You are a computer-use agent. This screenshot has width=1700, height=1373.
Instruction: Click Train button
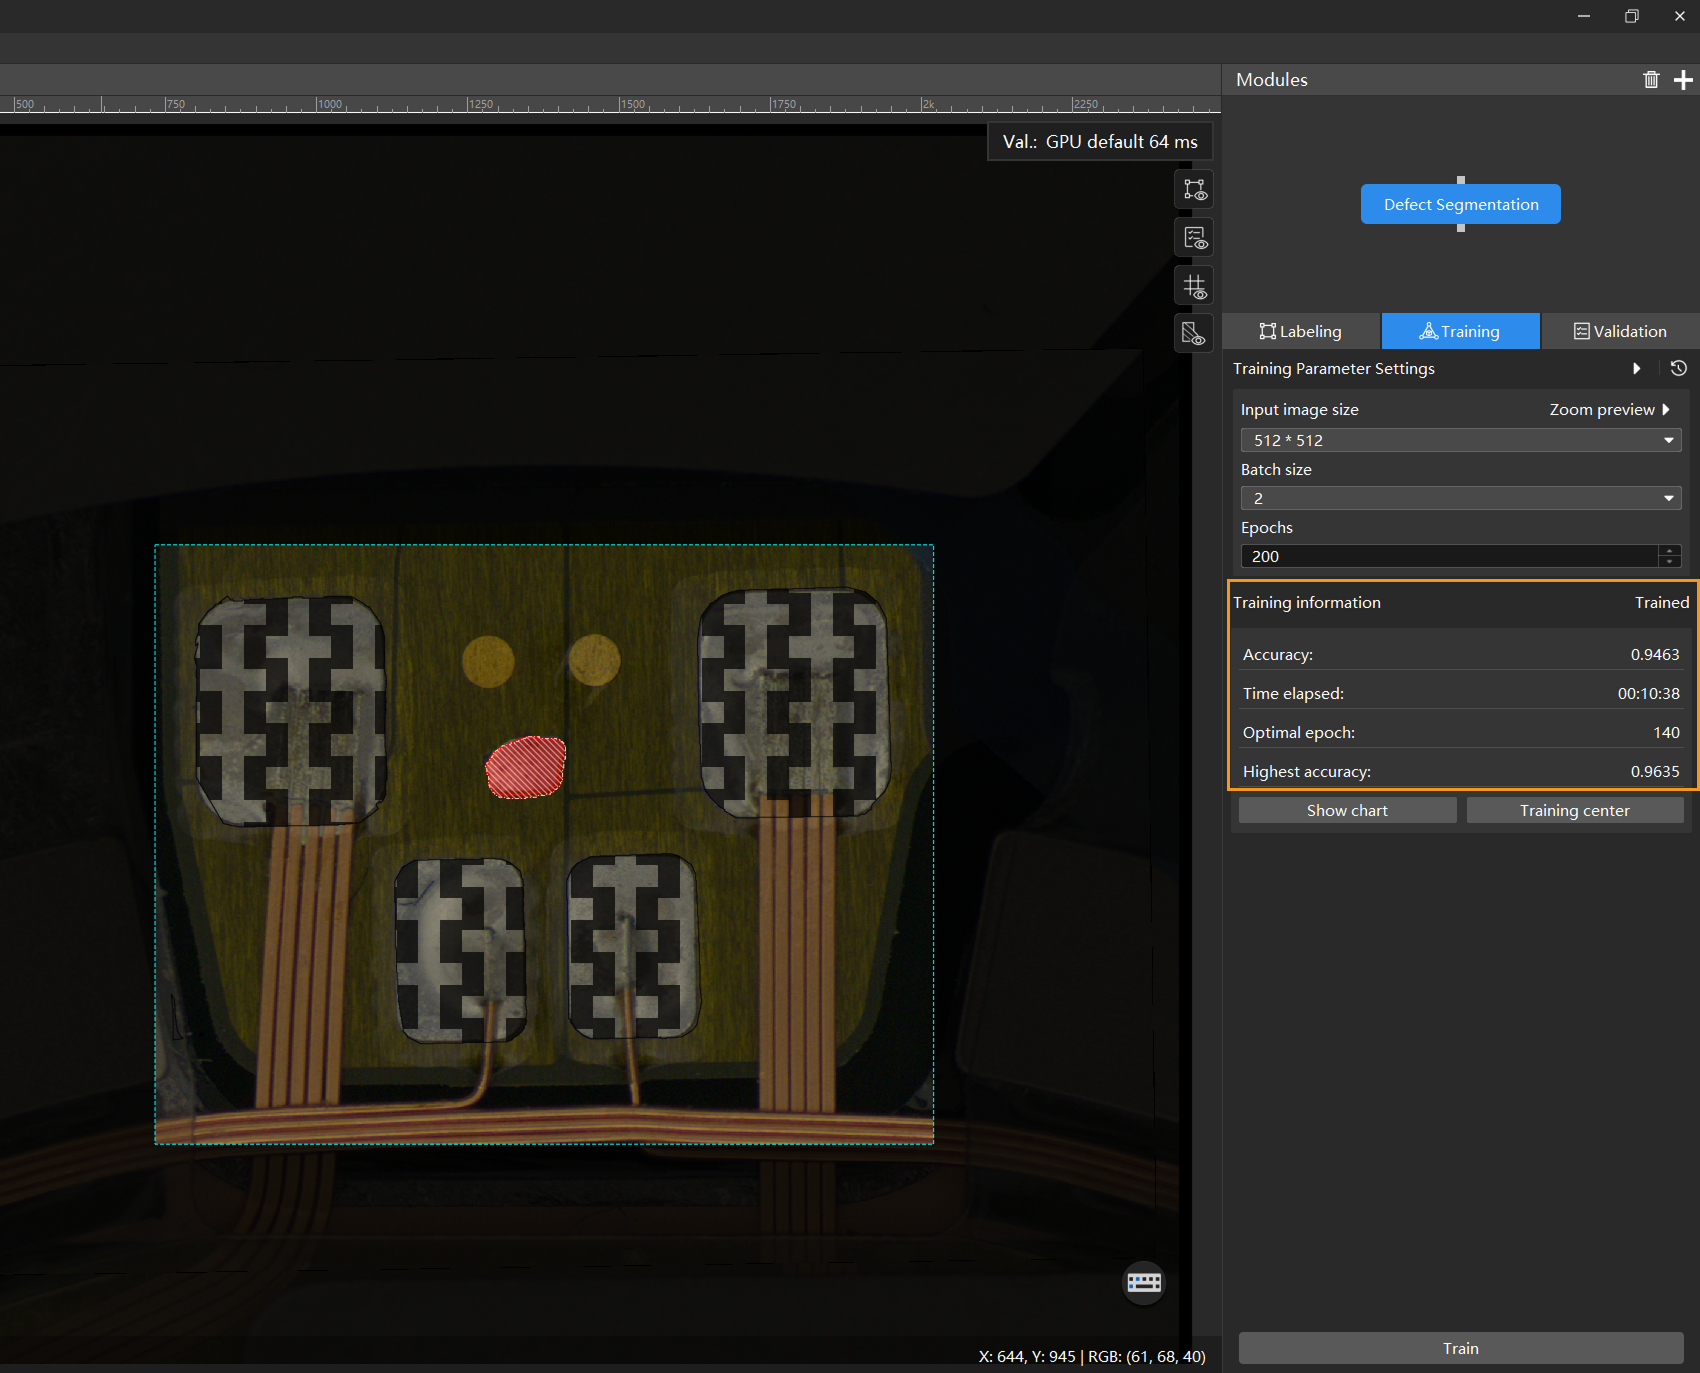1461,1348
